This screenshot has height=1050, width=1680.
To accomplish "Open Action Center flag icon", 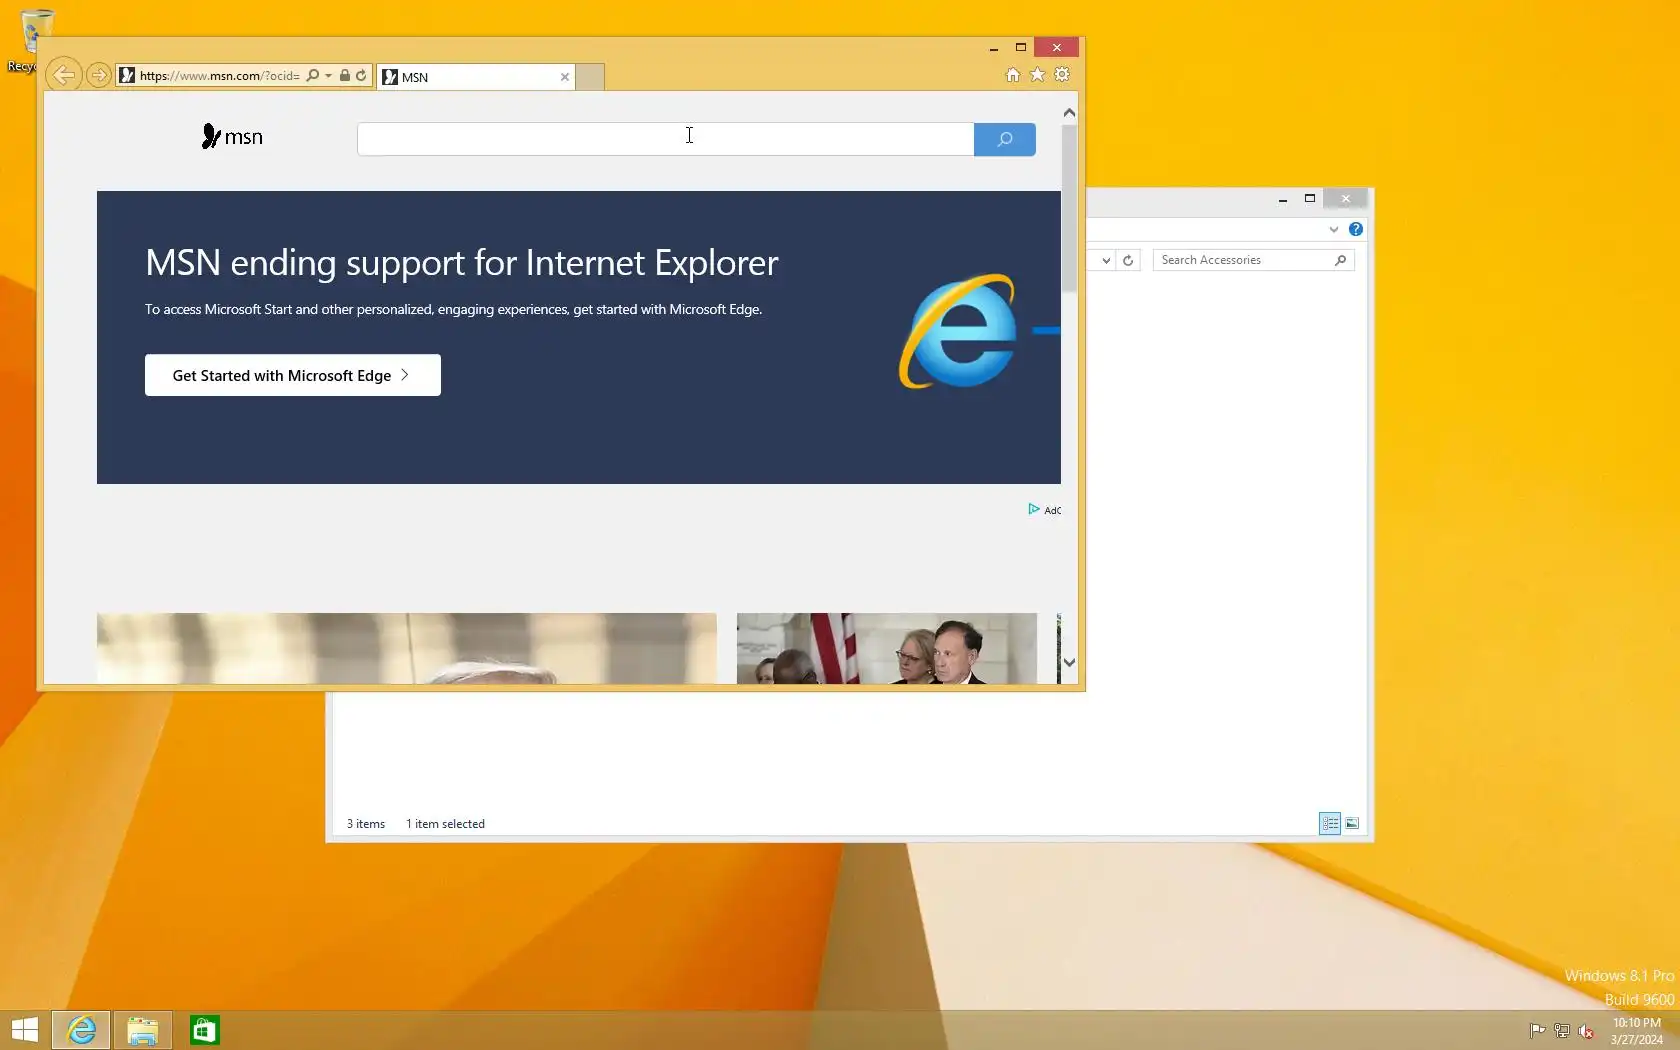I will (x=1537, y=1031).
